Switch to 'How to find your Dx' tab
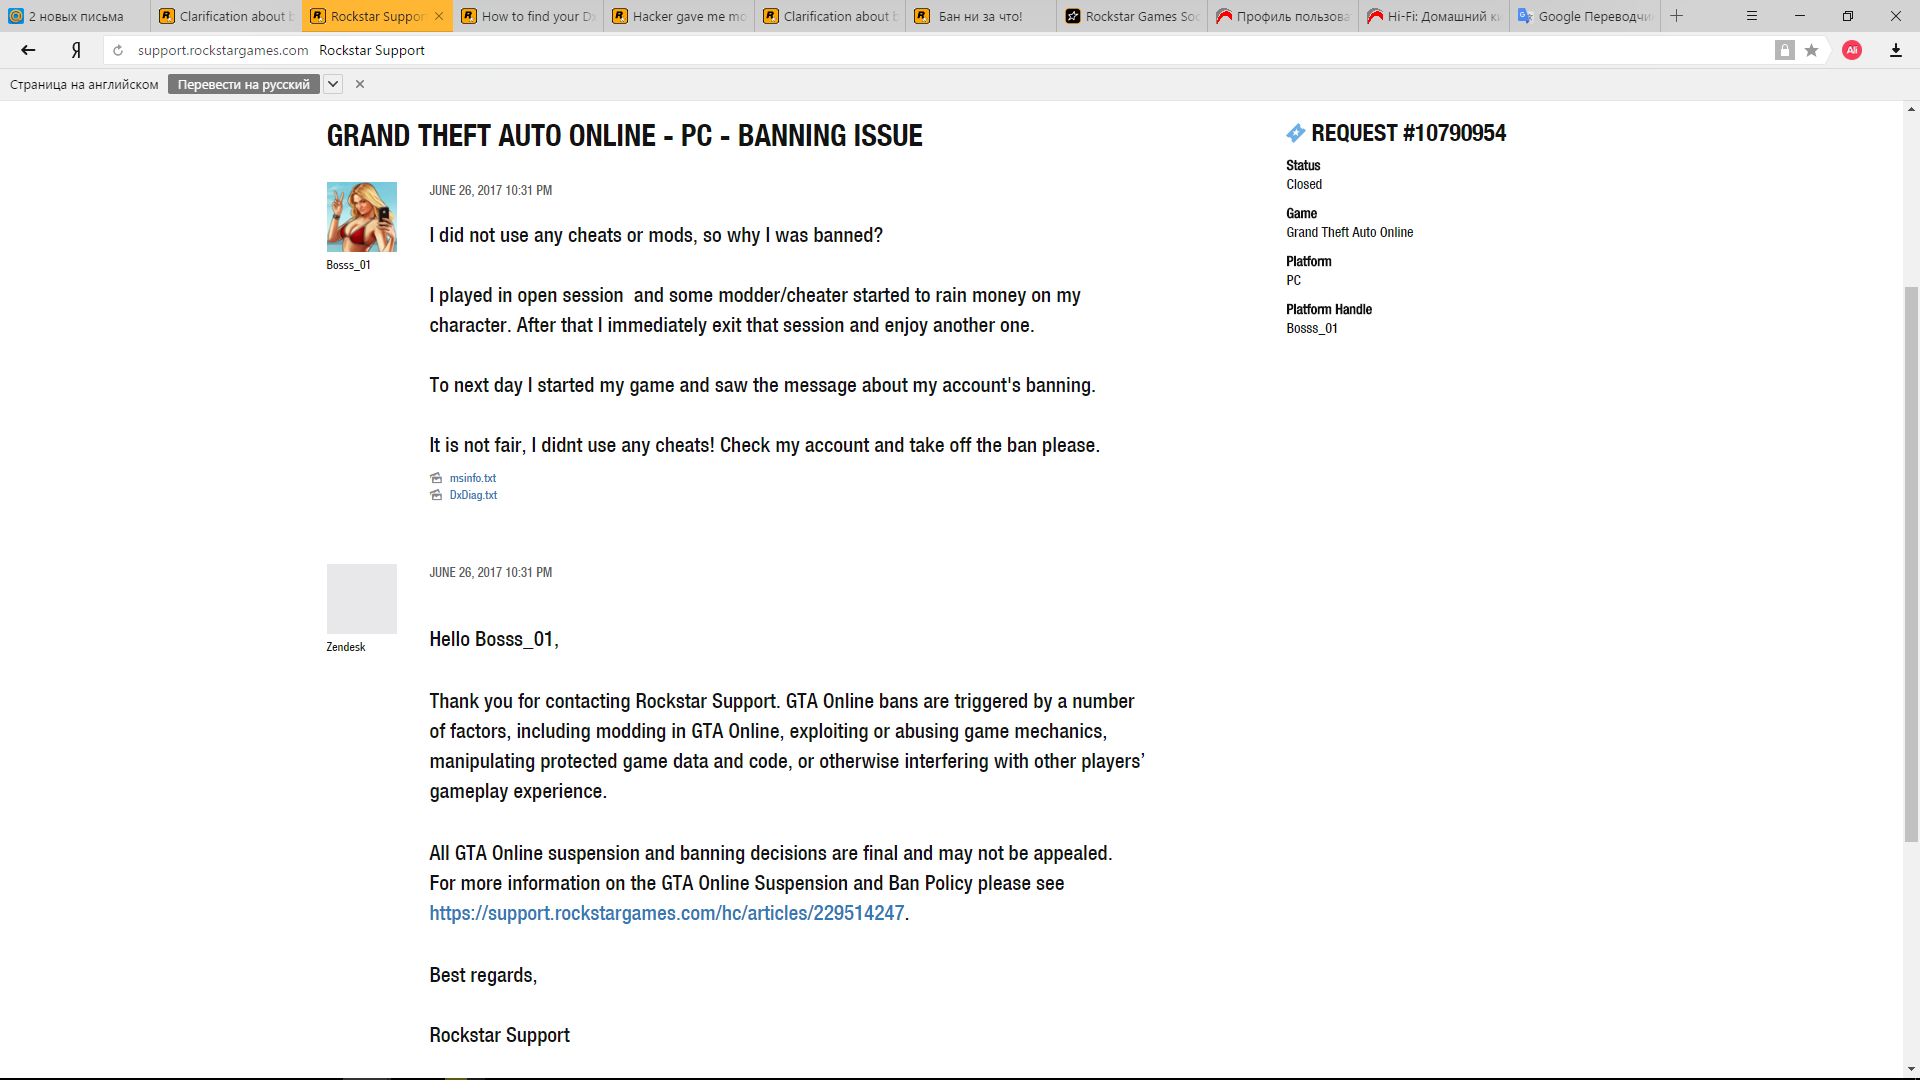The height and width of the screenshot is (1080, 1920). (x=528, y=16)
